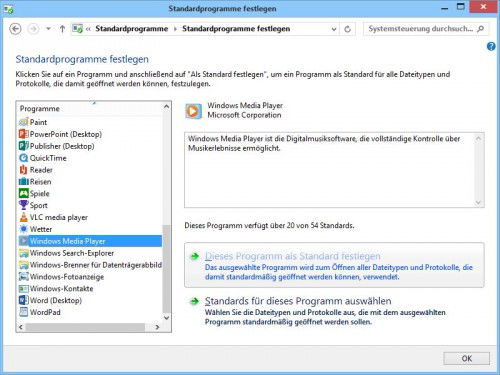This screenshot has height=375, width=500.
Task: Click the Windows Media Player description text
Action: coord(324,143)
